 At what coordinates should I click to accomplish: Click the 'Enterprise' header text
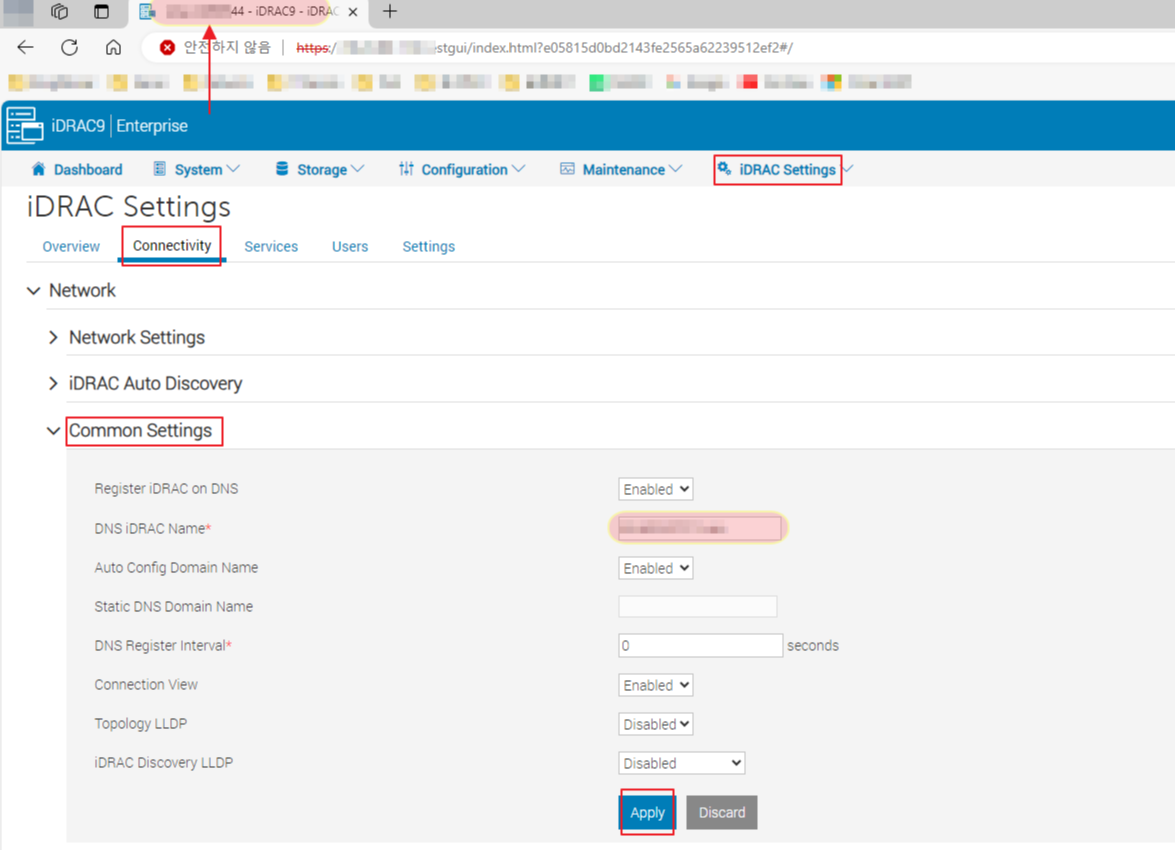point(152,125)
